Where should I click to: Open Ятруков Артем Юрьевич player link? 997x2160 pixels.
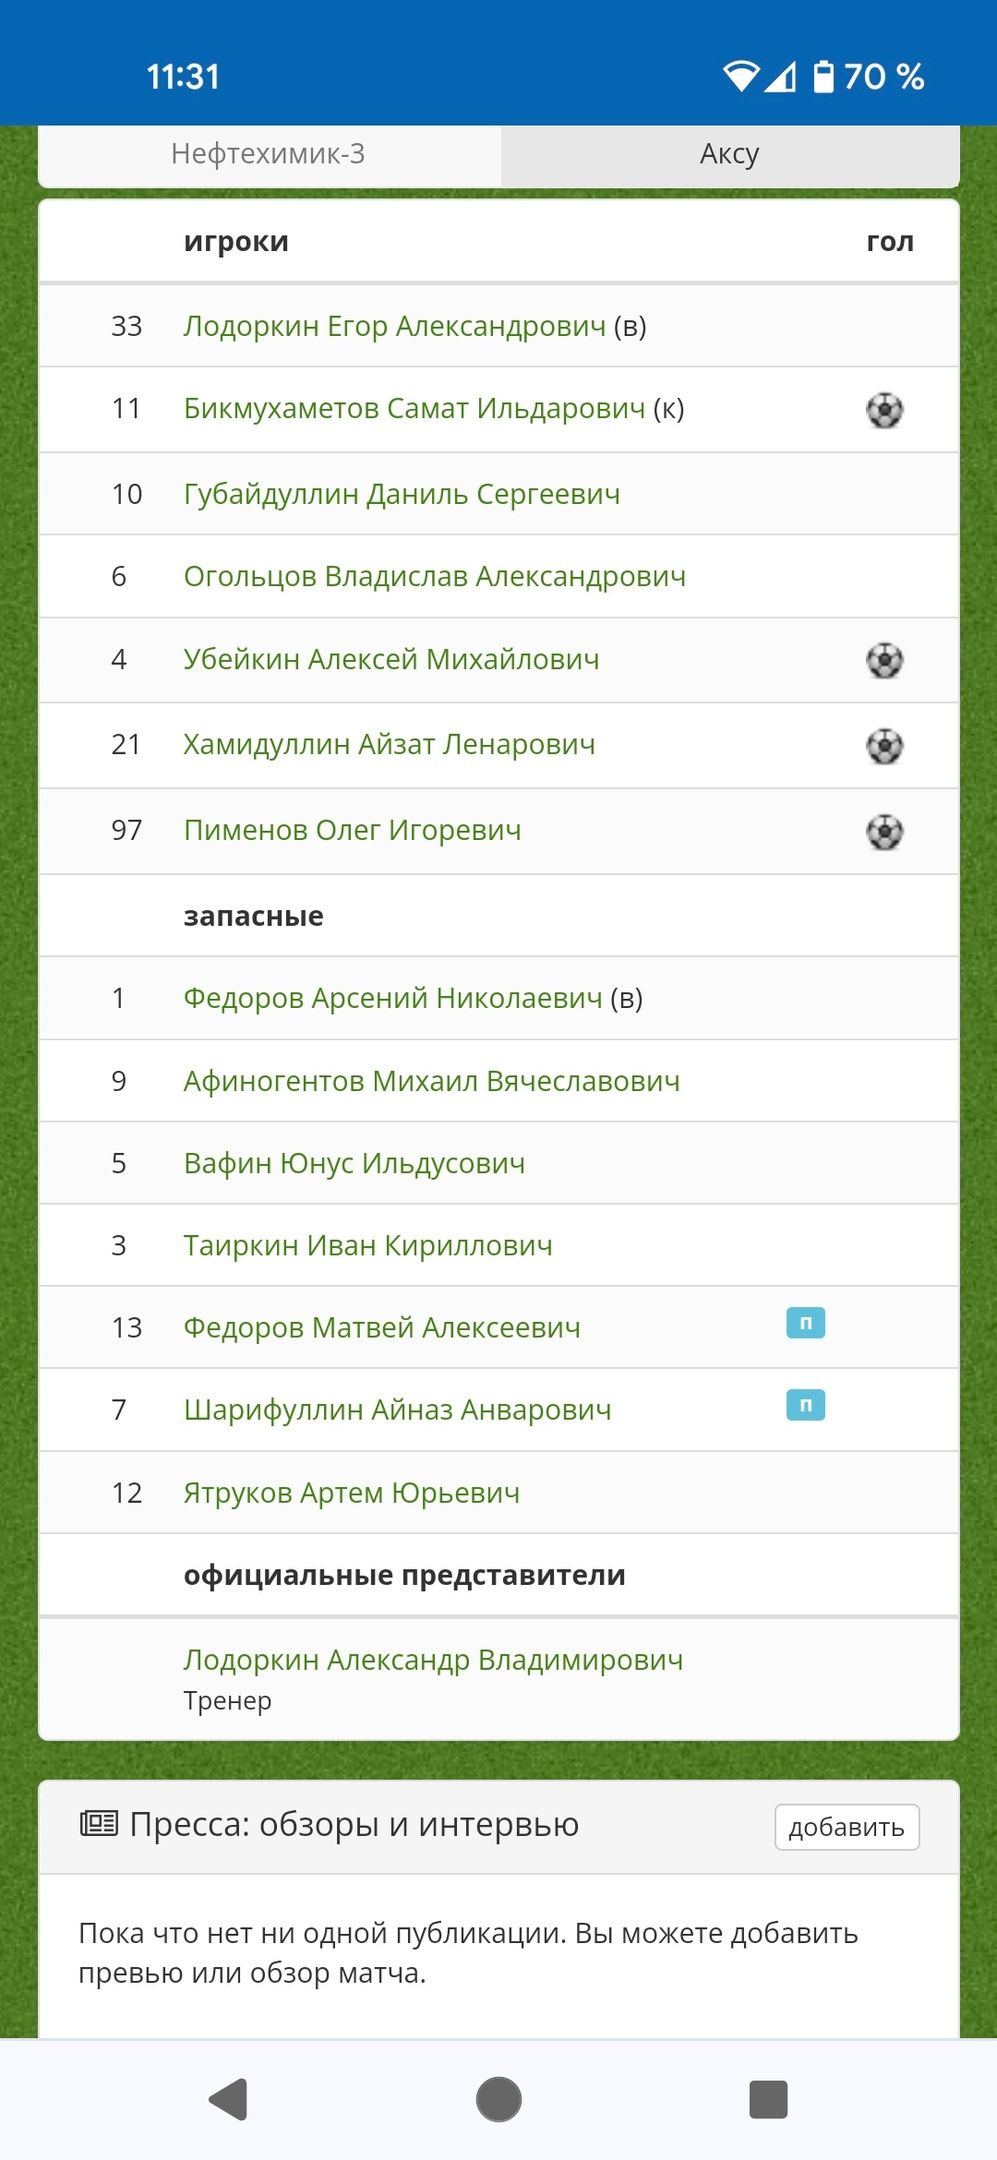point(352,1493)
